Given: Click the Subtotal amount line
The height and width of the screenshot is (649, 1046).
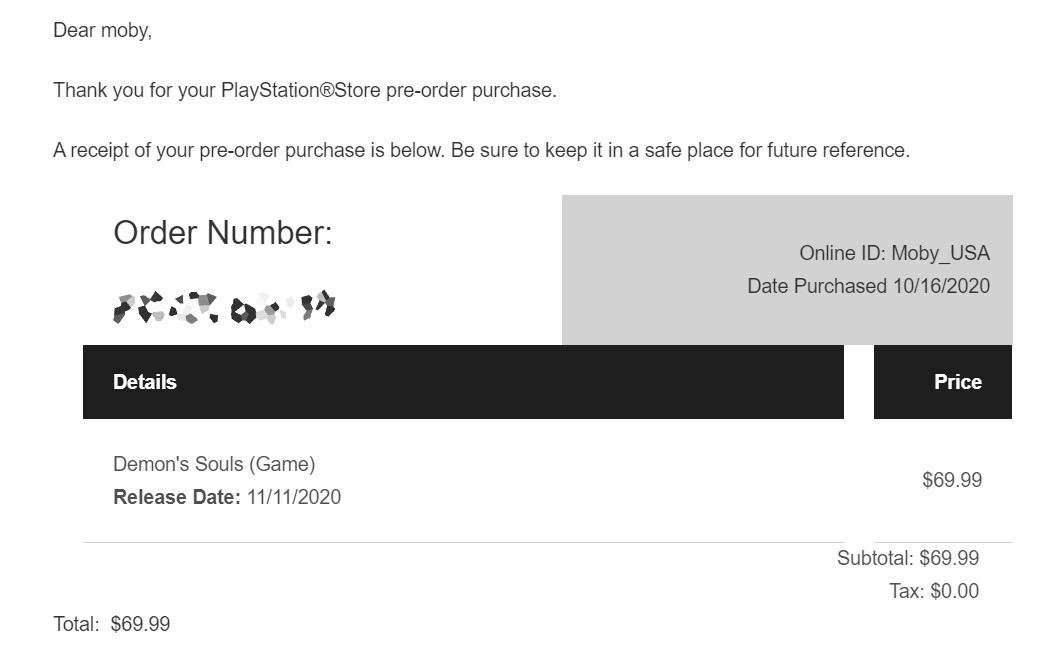Looking at the screenshot, I should [x=908, y=558].
